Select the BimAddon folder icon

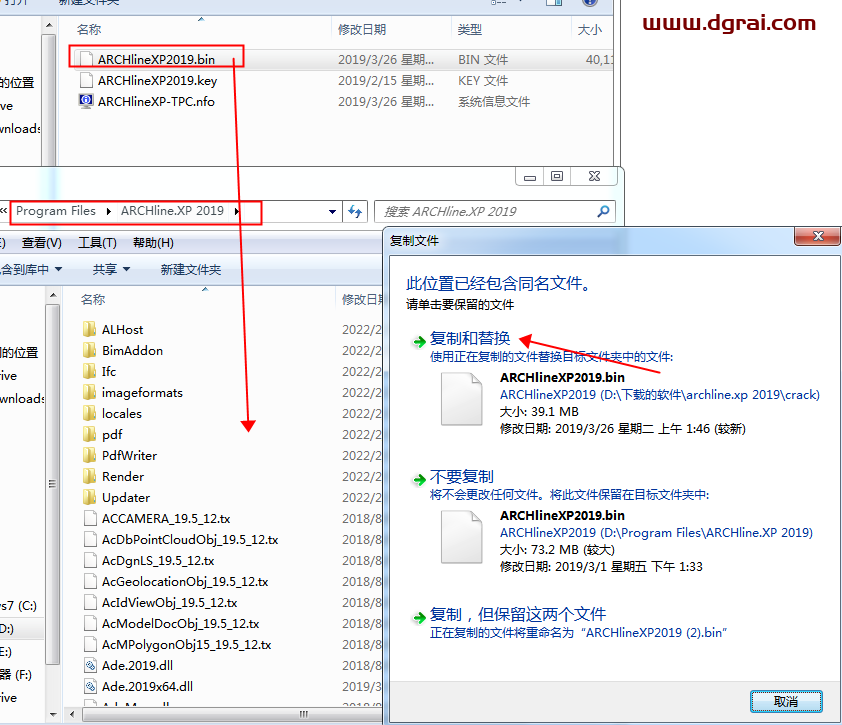[90, 350]
